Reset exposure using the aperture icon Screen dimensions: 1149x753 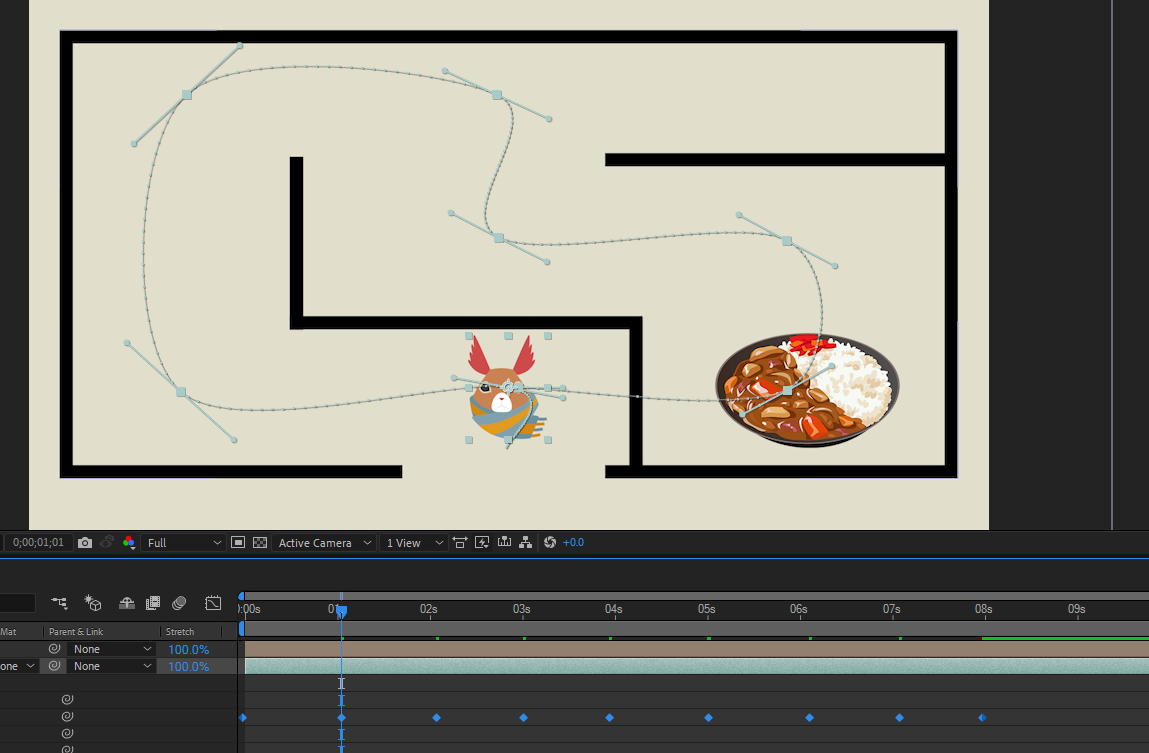(x=550, y=543)
